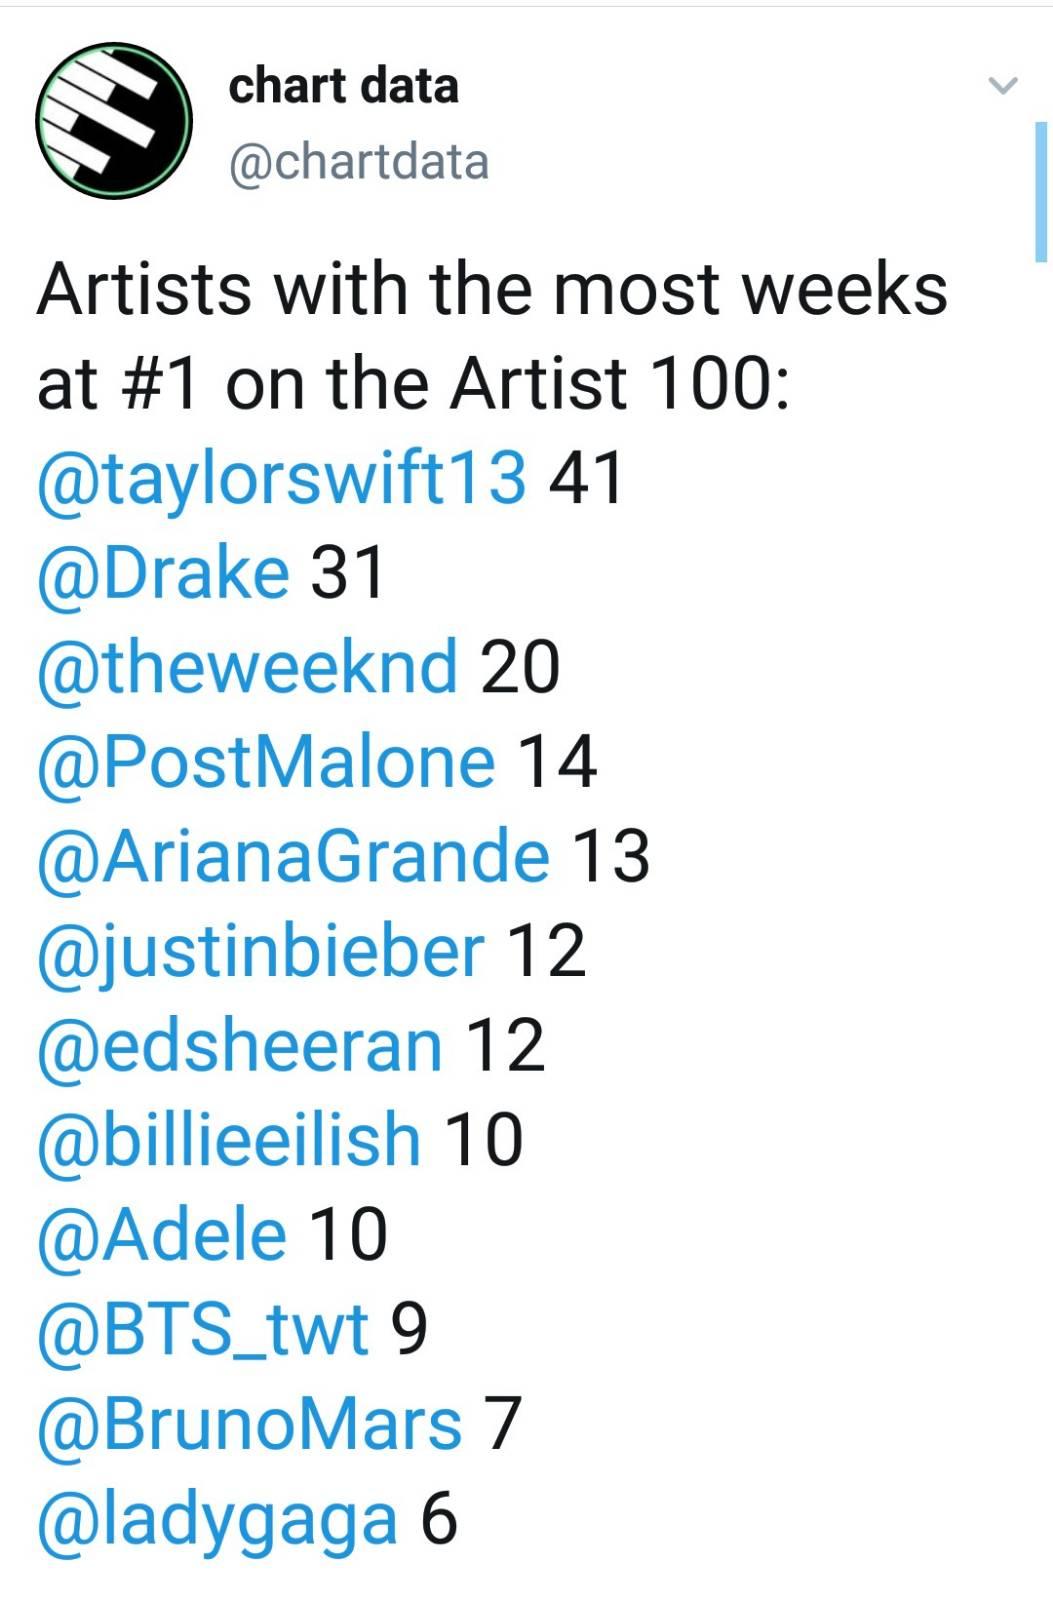Open the @taylorswift13 mention

point(281,478)
